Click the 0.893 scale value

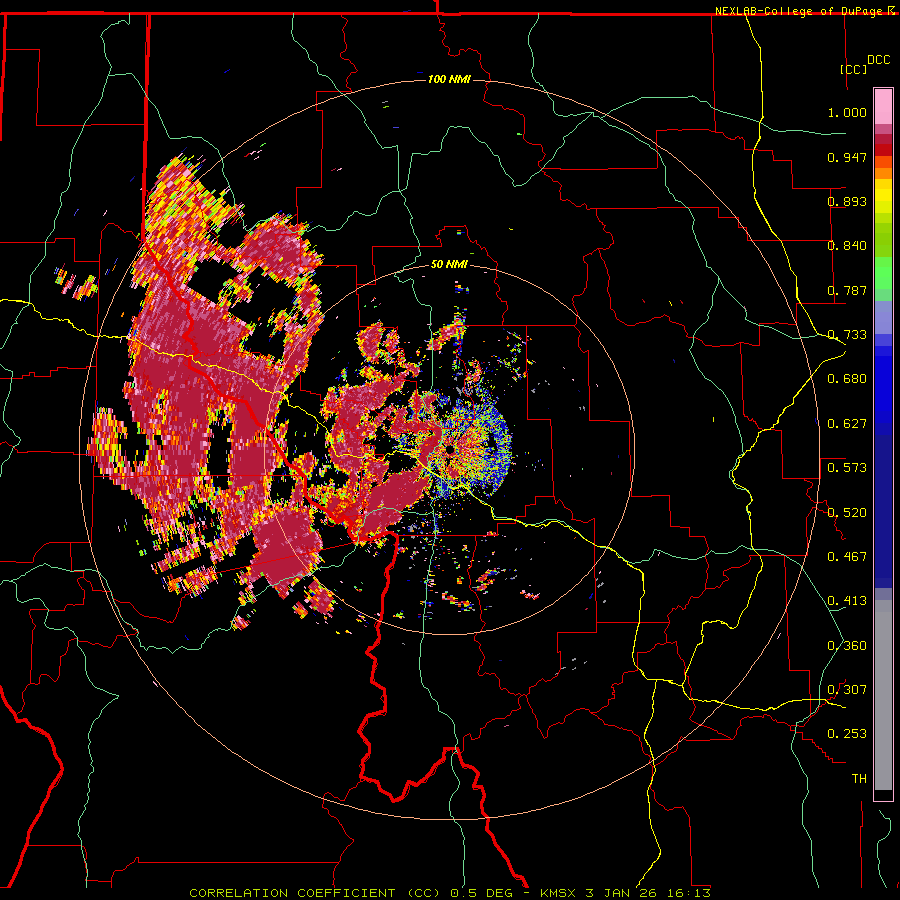point(847,201)
